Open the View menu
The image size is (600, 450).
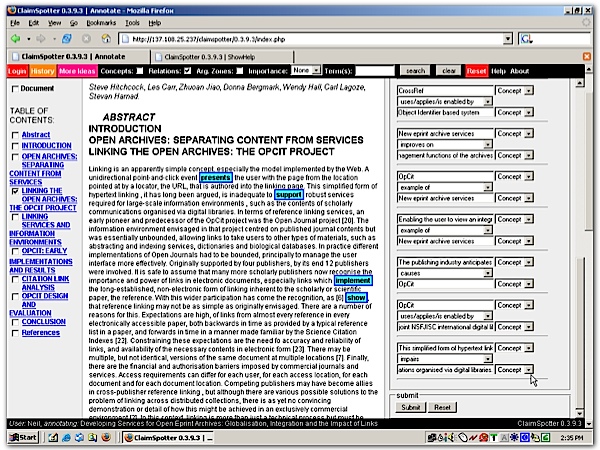click(54, 23)
